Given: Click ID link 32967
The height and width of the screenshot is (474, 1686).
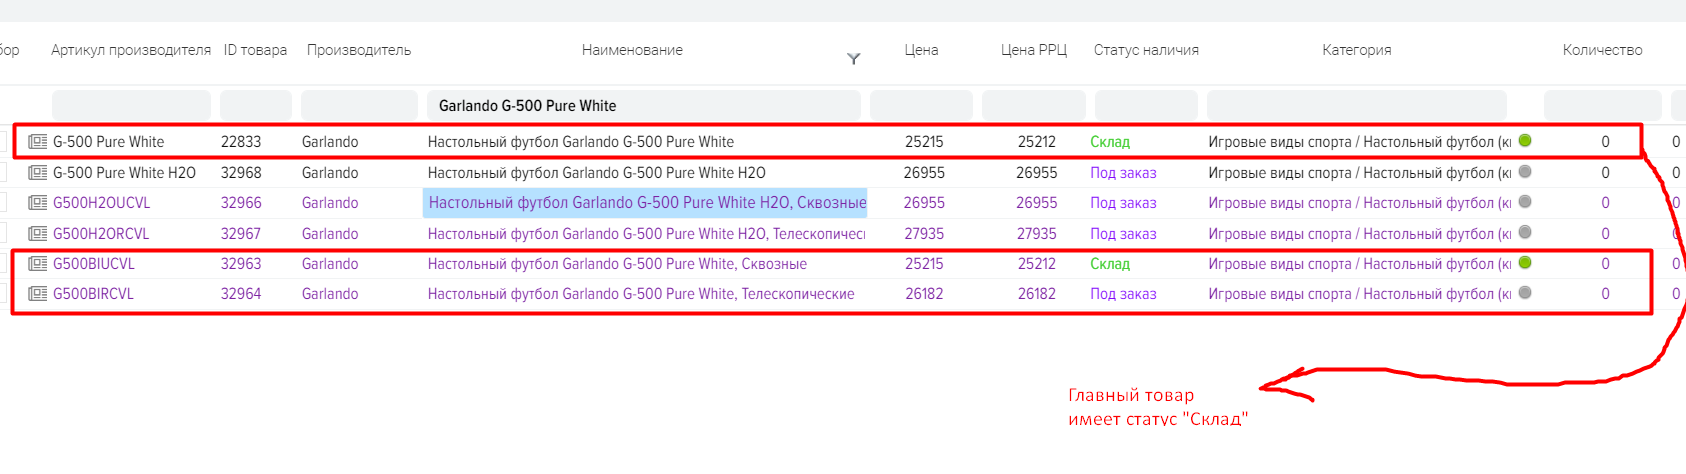Looking at the screenshot, I should pyautogui.click(x=241, y=234).
